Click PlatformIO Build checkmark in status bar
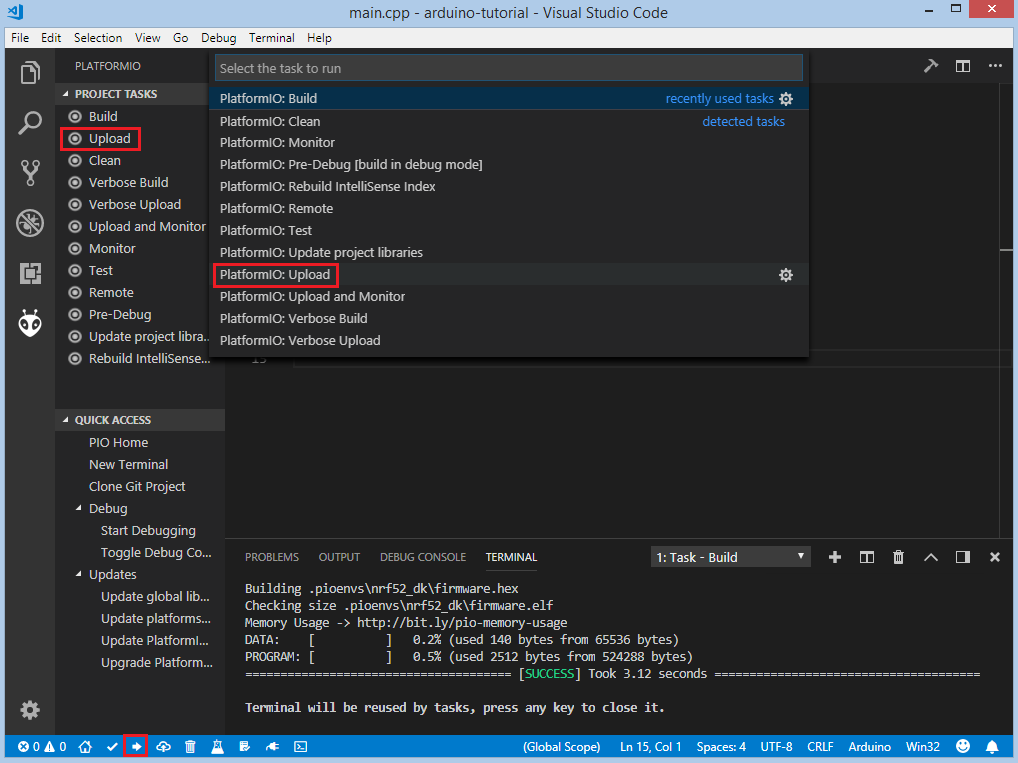This screenshot has height=763, width=1018. [112, 747]
